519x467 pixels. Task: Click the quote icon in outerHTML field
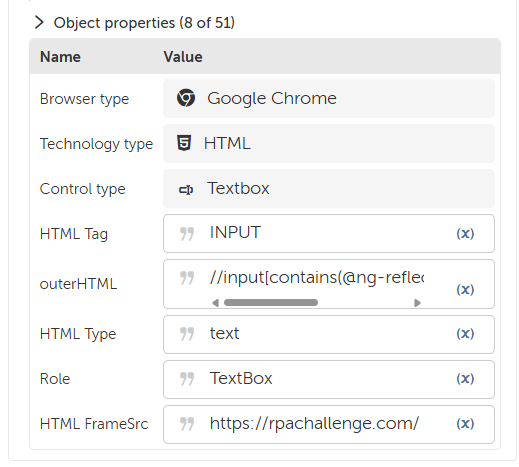187,278
